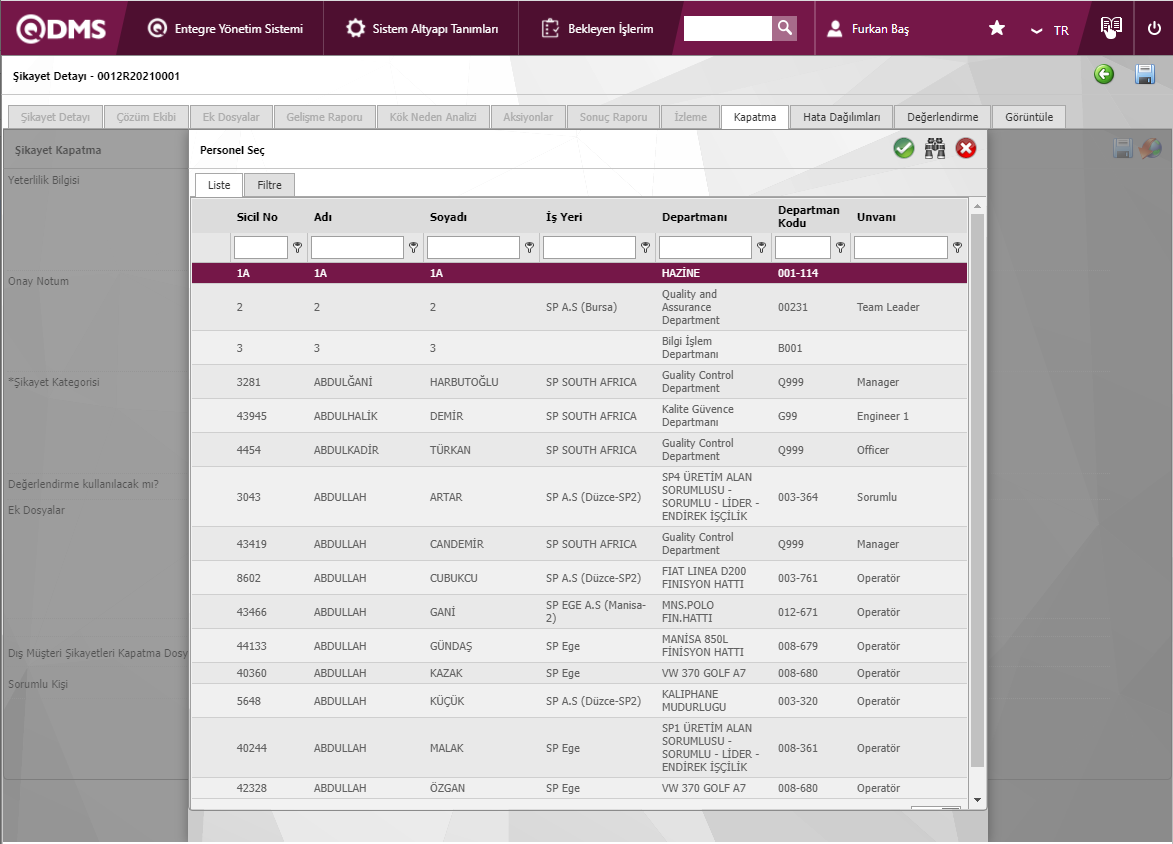Click the magnifier search button in top bar
1173x844 pixels.
click(785, 29)
